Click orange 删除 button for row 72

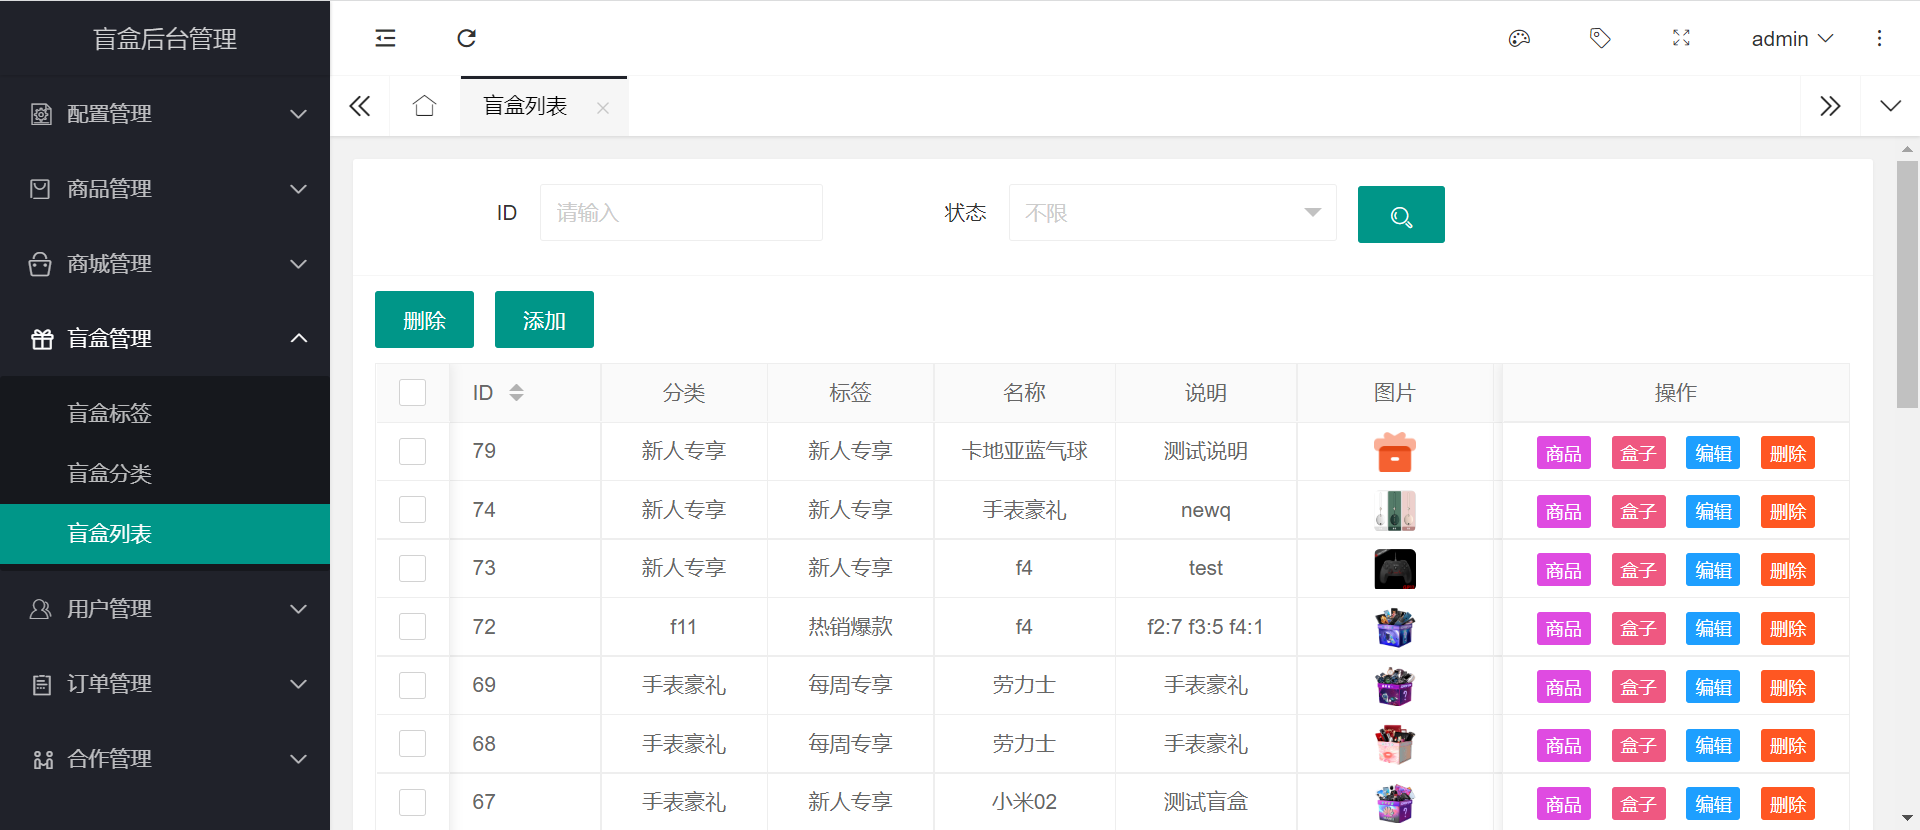tap(1788, 629)
